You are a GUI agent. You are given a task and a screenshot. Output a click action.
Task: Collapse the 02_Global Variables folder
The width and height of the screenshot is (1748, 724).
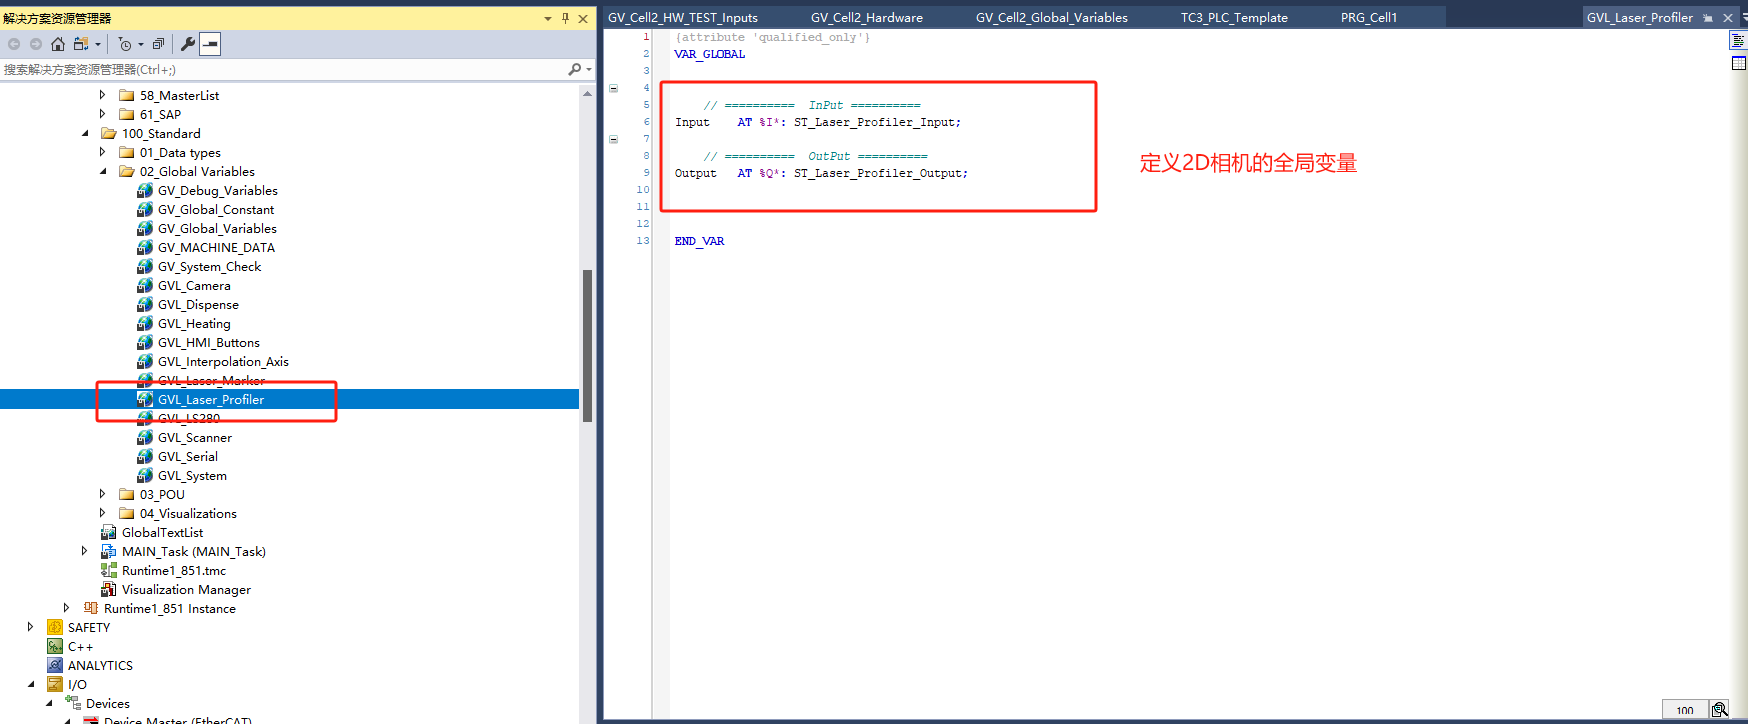point(103,171)
